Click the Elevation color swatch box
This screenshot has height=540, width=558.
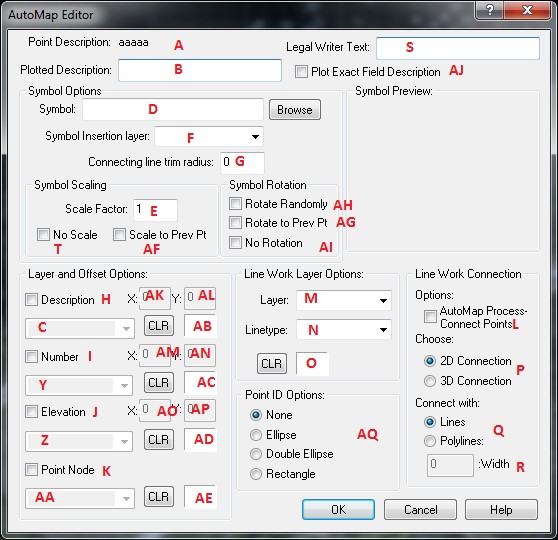coord(200,440)
